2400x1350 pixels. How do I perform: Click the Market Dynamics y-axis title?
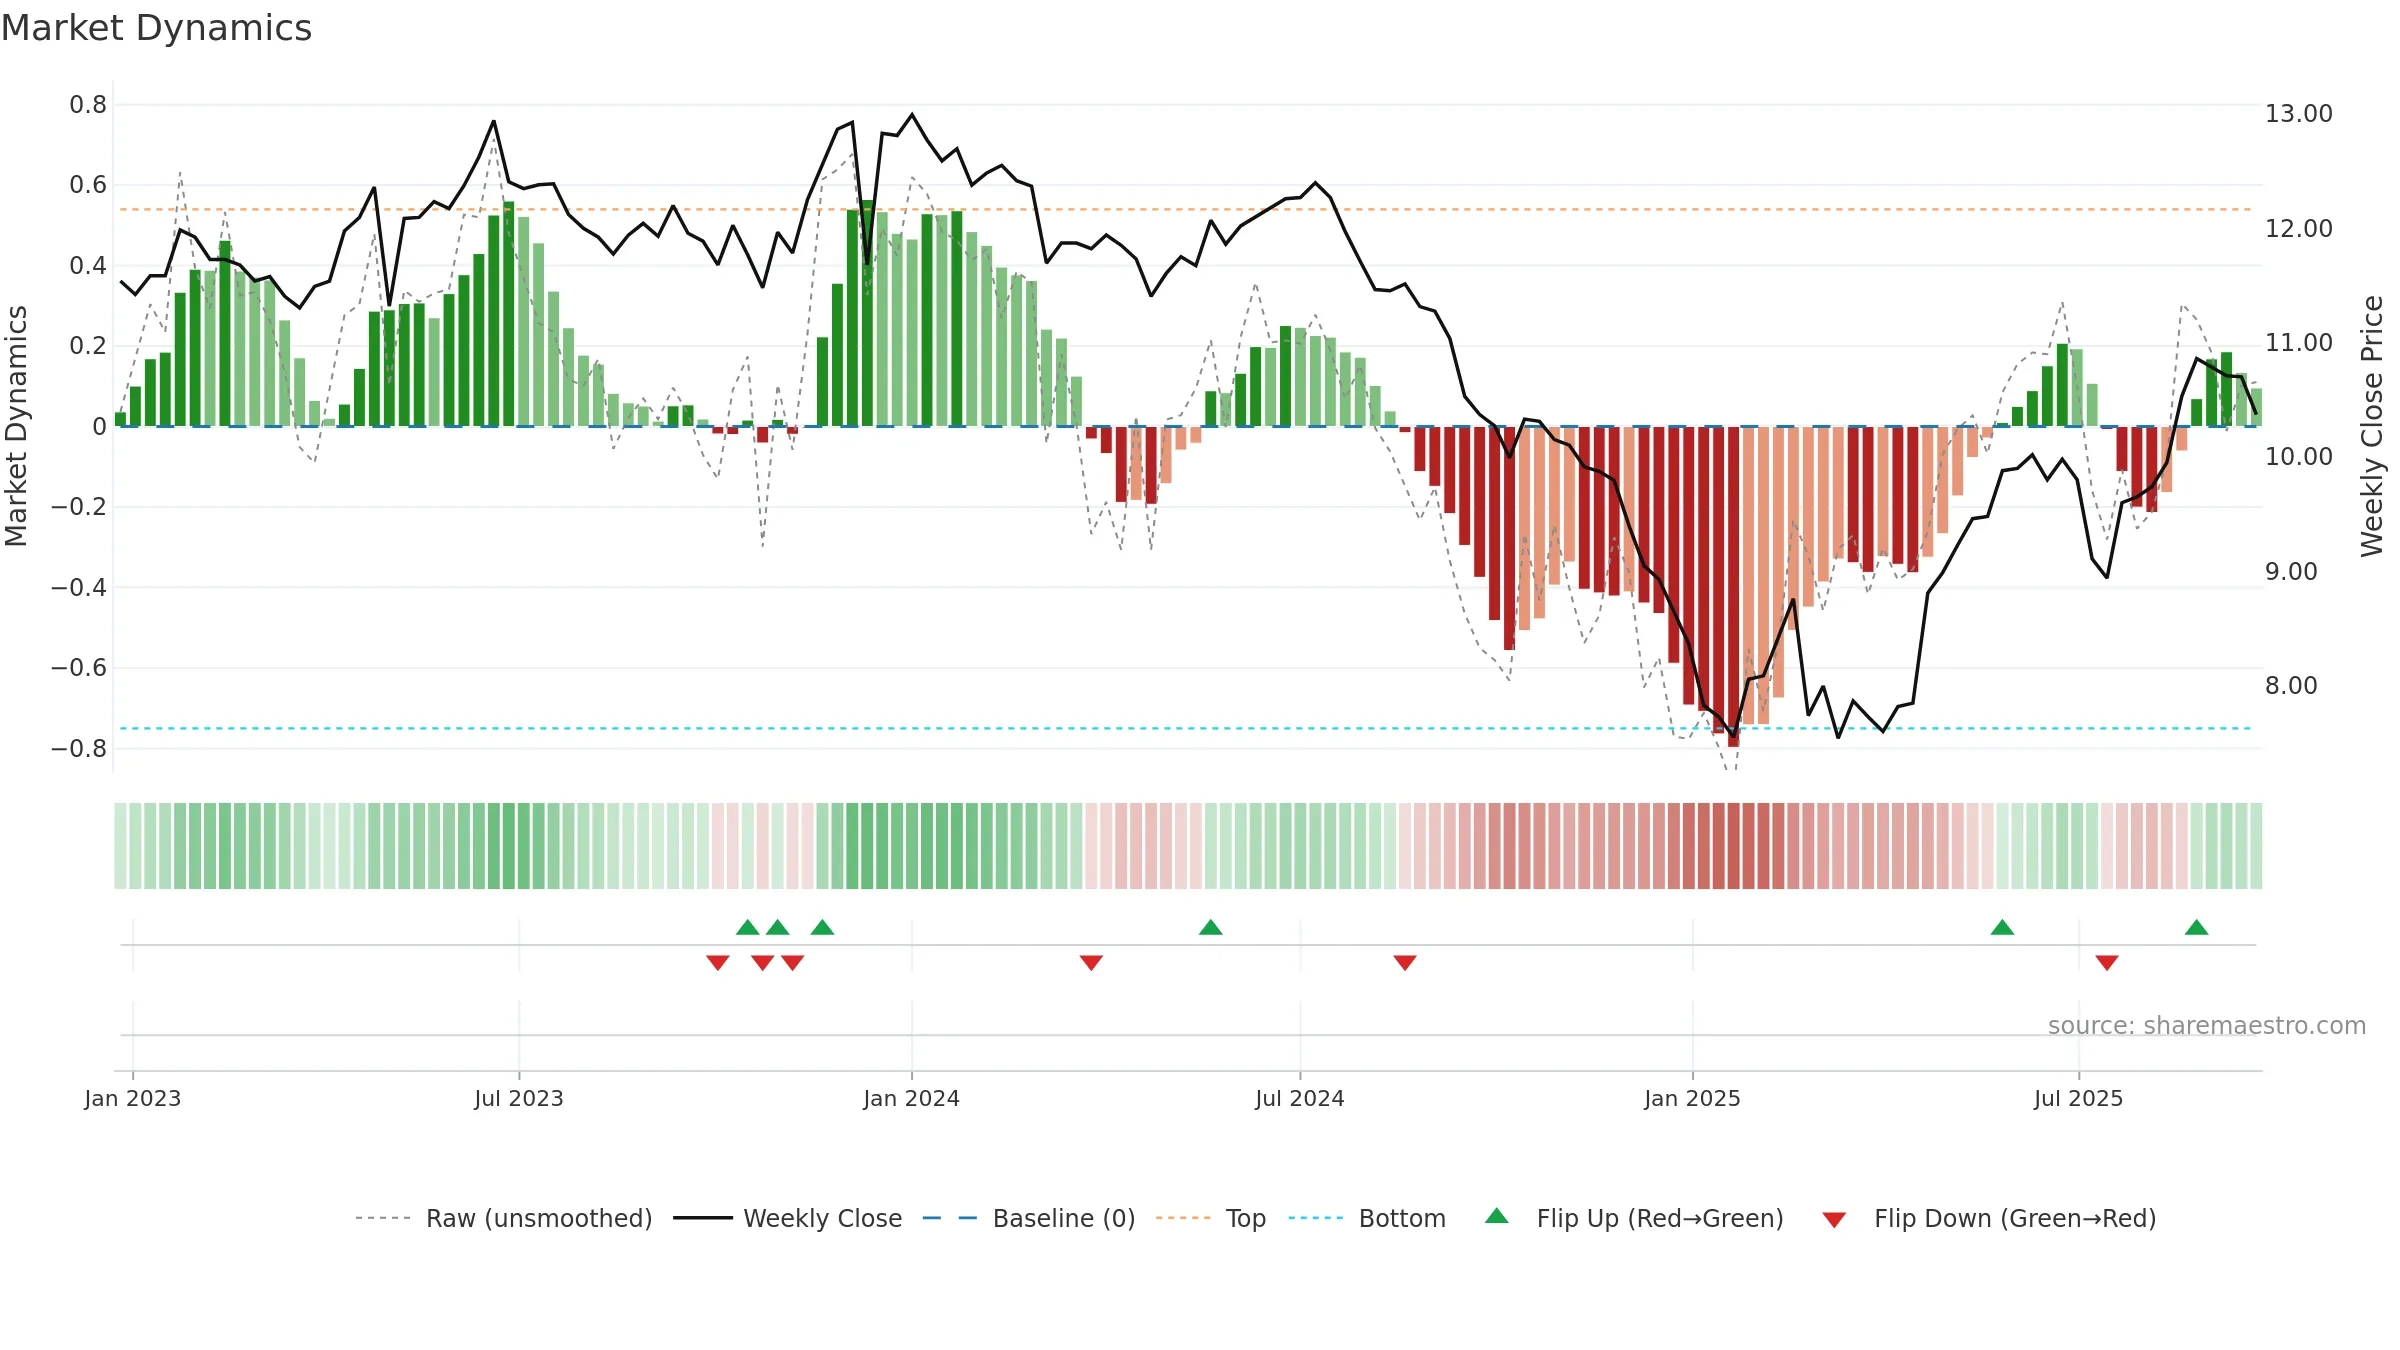pos(16,426)
